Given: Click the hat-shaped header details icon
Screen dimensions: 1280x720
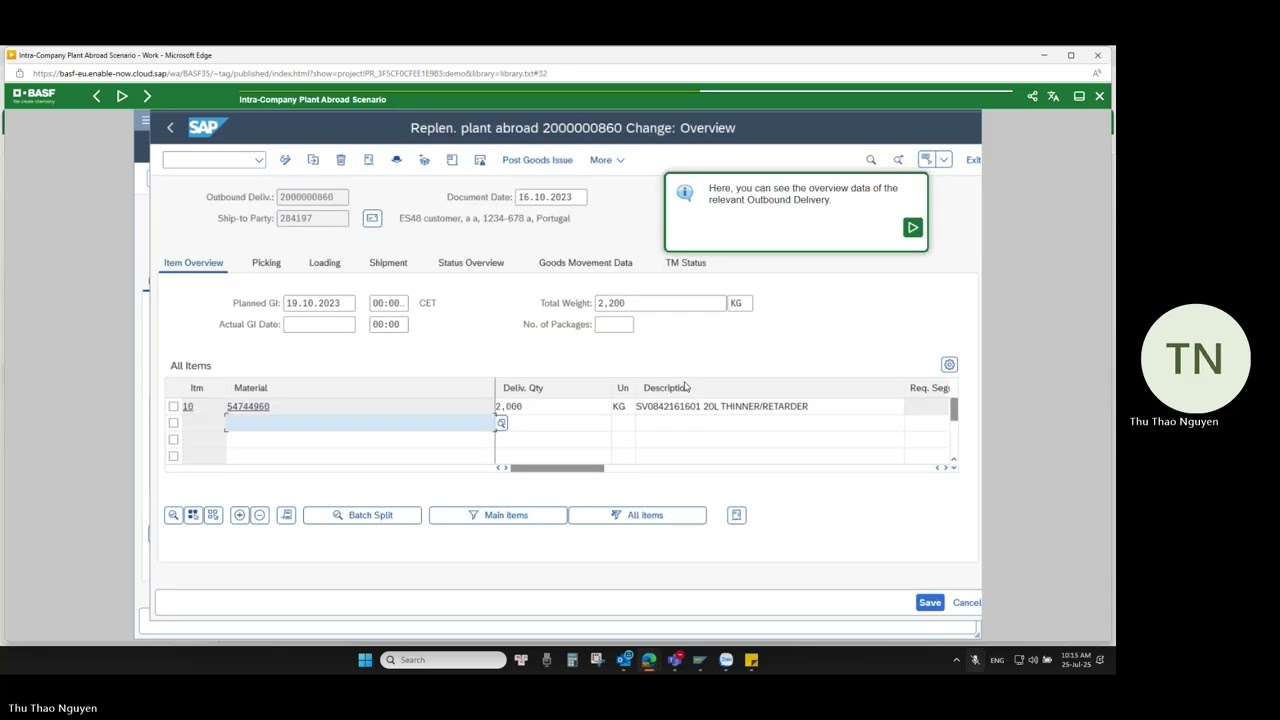Looking at the screenshot, I should [x=396, y=160].
